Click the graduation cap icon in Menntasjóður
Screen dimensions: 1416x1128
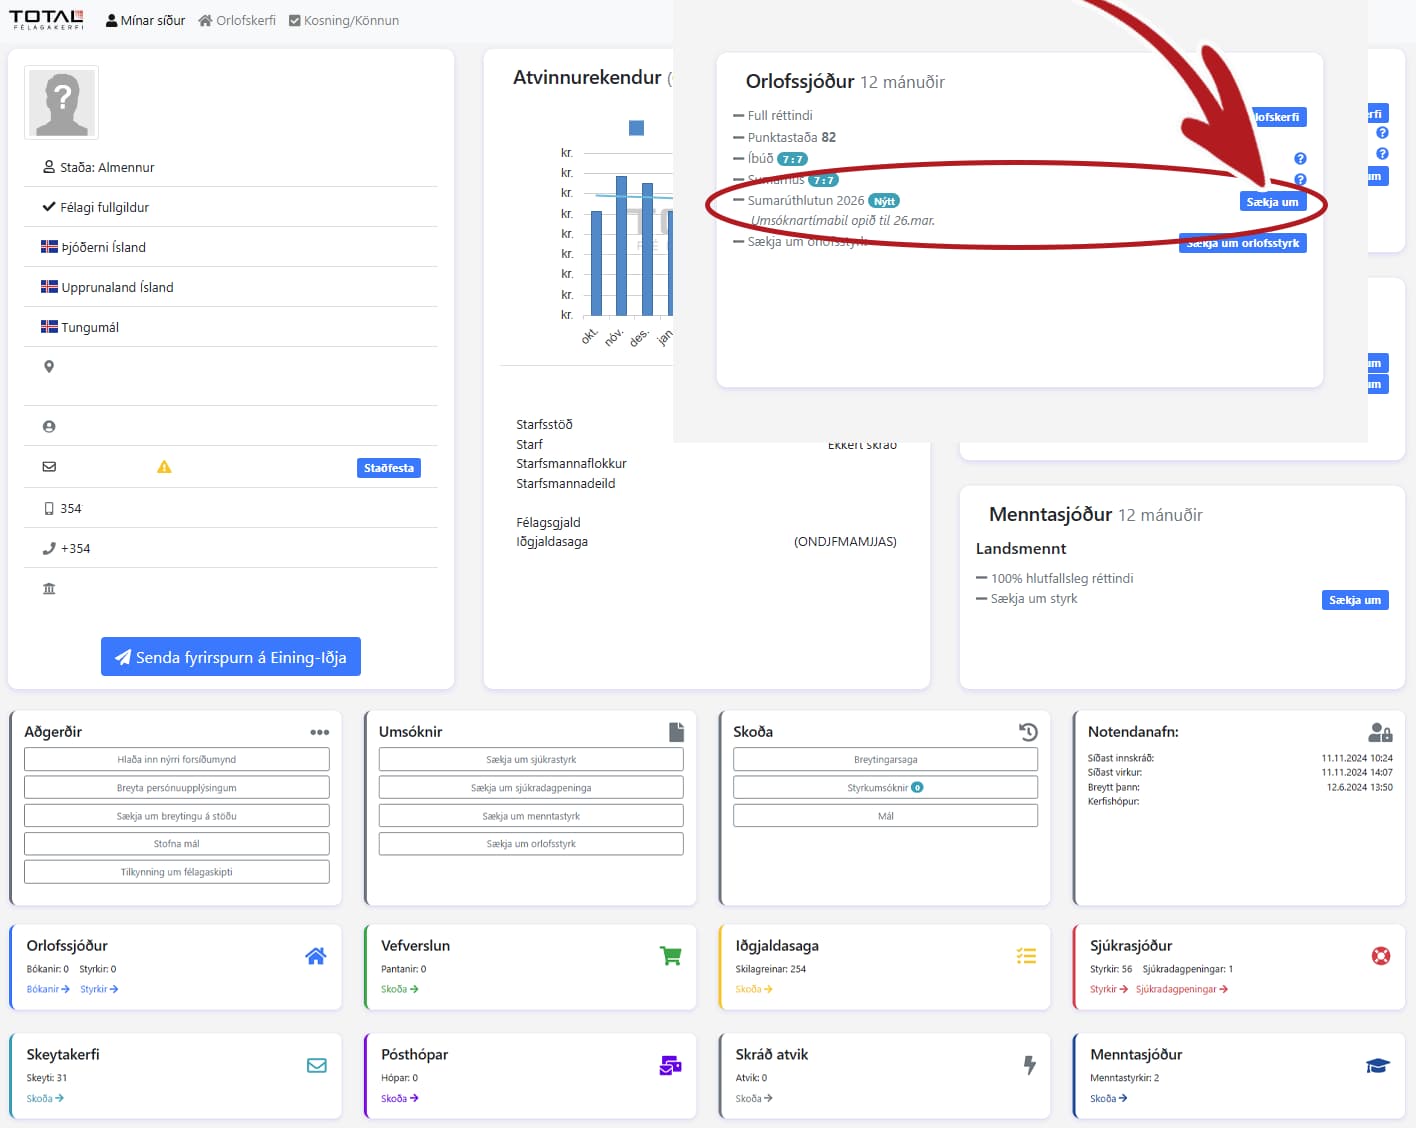(1378, 1066)
